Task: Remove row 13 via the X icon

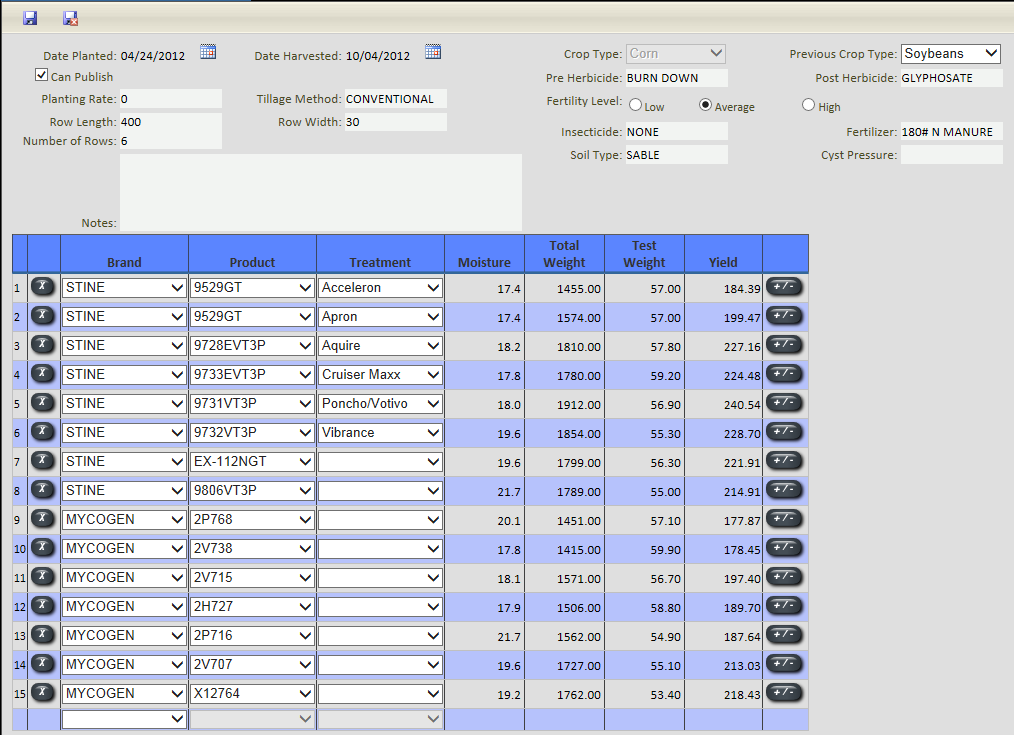Action: [43, 635]
